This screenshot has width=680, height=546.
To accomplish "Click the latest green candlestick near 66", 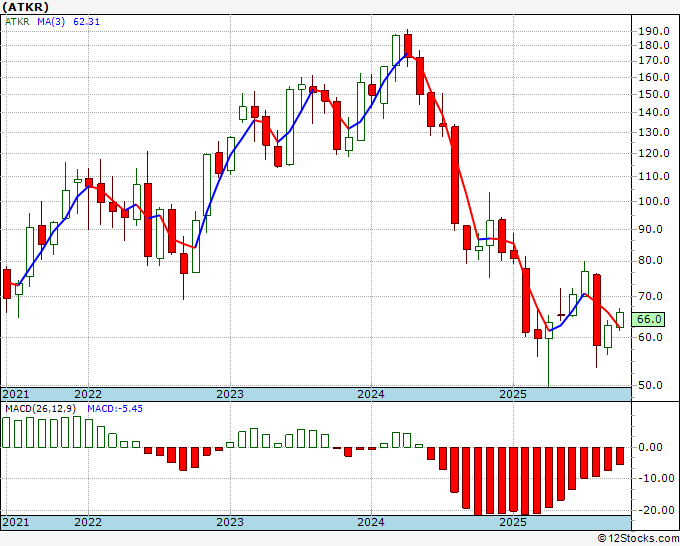I will click(x=620, y=320).
